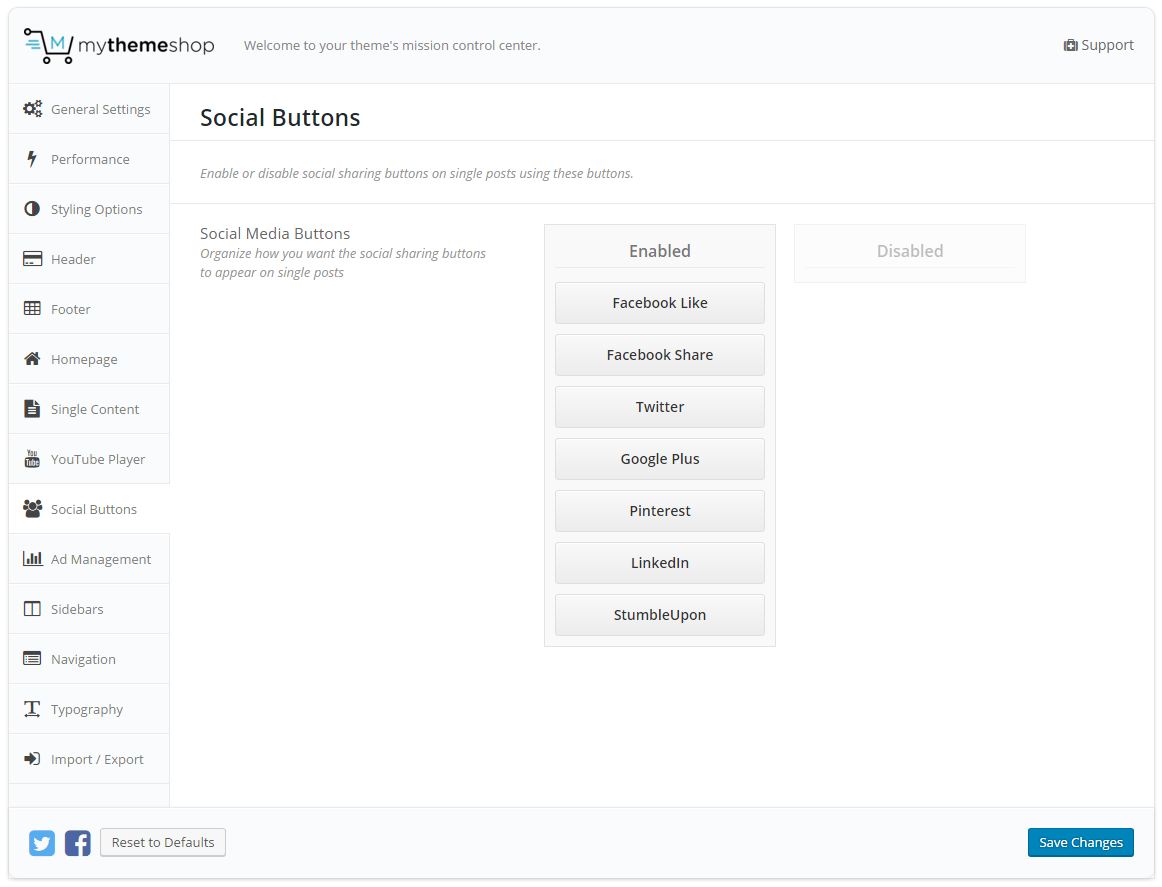The width and height of the screenshot is (1162, 887).
Task: Click the Performance lightning bolt icon
Action: pyautogui.click(x=32, y=159)
